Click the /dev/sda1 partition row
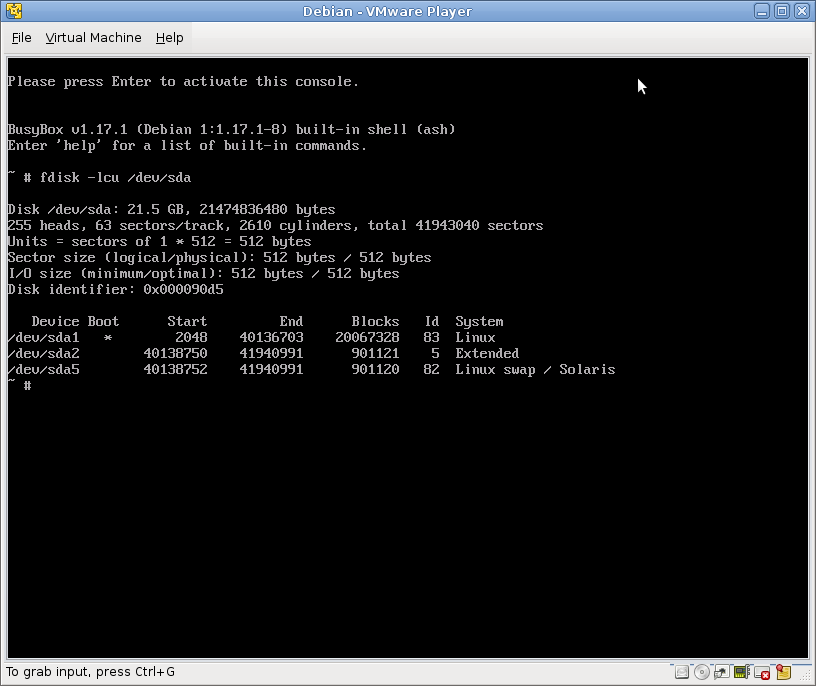Image resolution: width=816 pixels, height=686 pixels. coord(251,337)
